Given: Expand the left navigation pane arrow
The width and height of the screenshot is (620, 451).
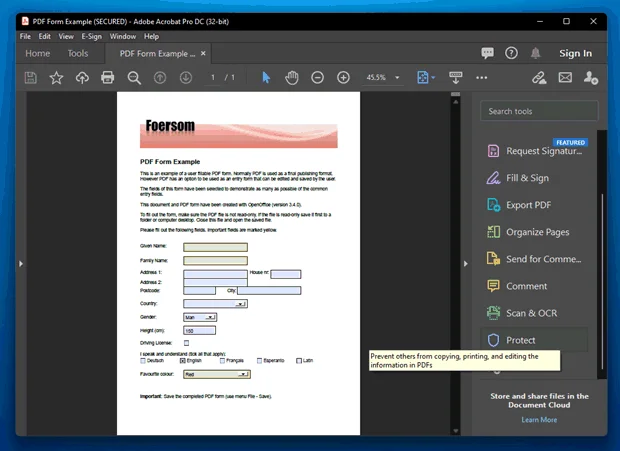Looking at the screenshot, I should coord(21,264).
